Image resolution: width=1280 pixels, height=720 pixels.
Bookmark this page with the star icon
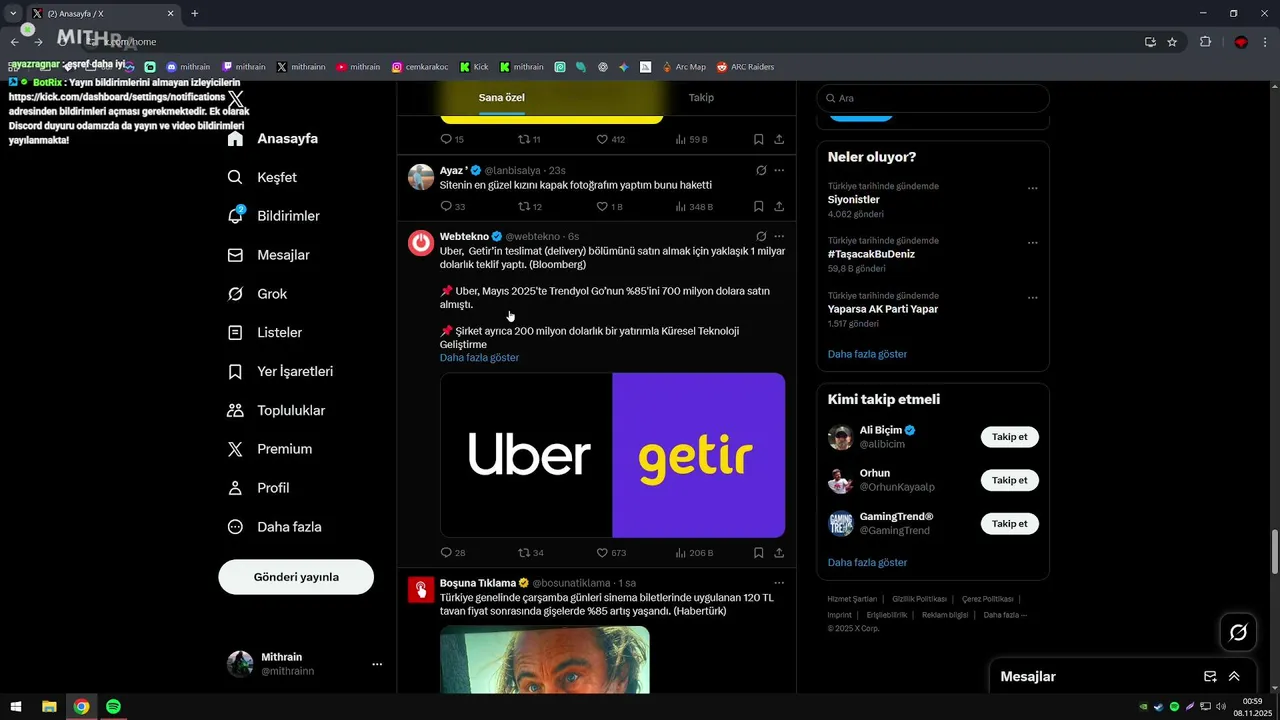coord(1172,42)
